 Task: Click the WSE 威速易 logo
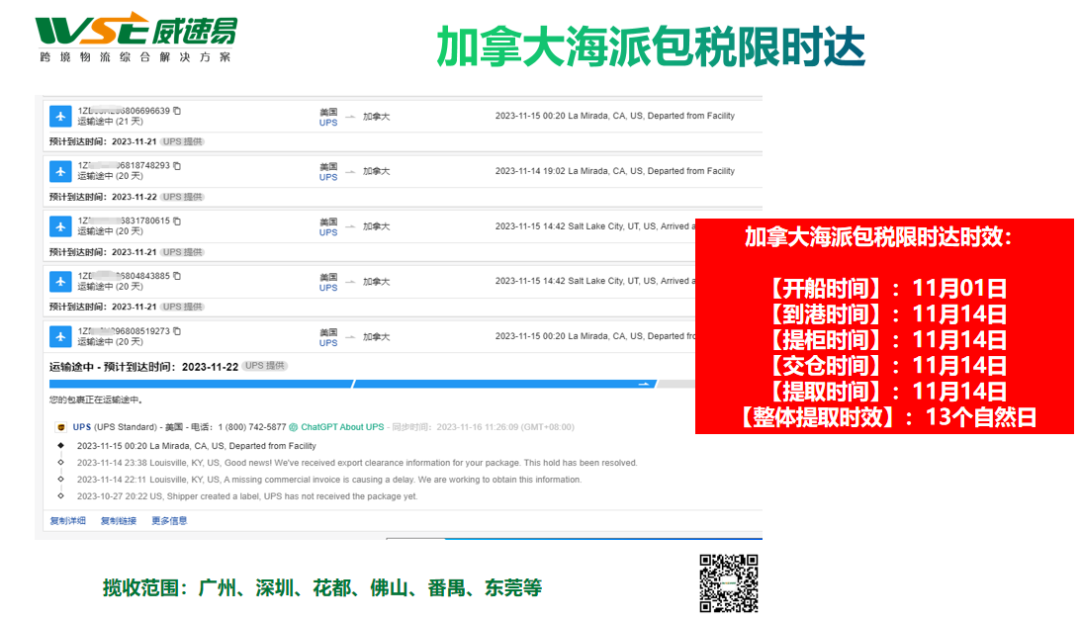coord(134,38)
